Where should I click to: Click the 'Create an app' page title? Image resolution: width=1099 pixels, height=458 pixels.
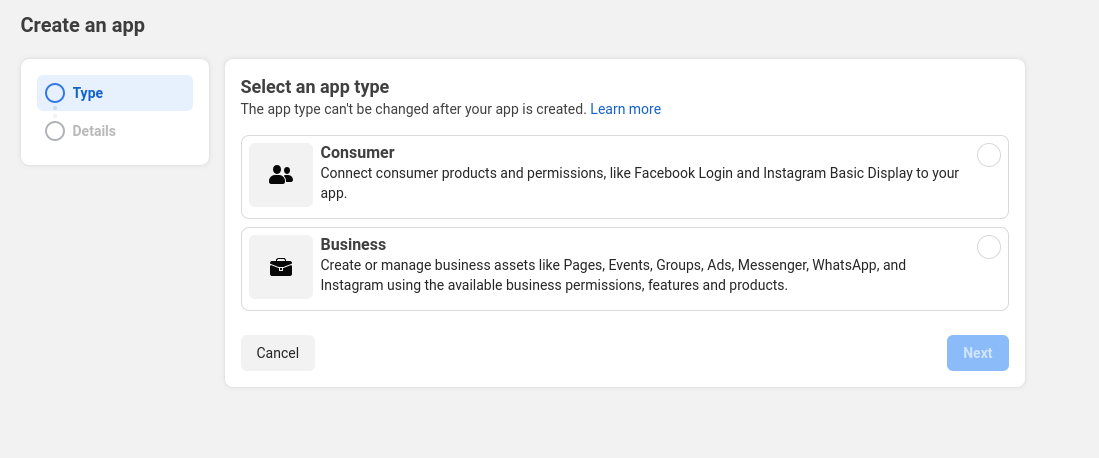(83, 25)
